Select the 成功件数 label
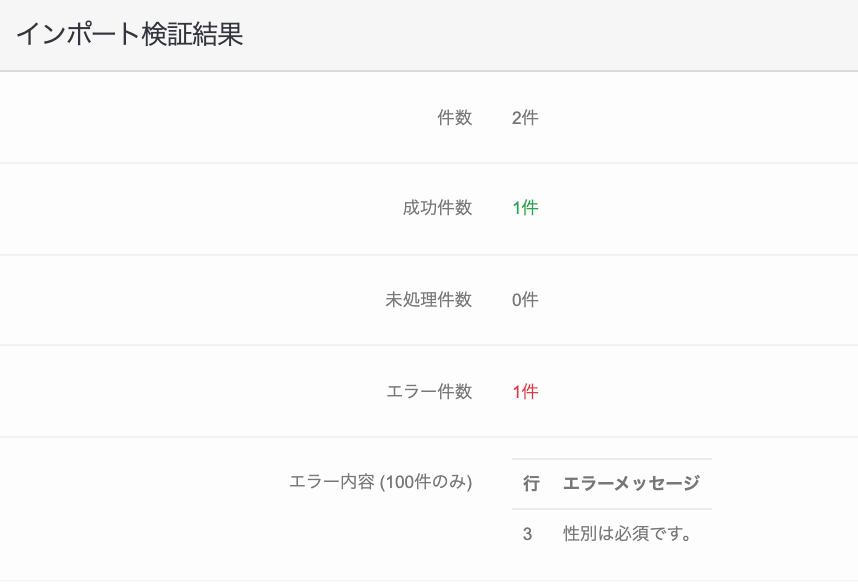Screen dimensions: 858x586 pyautogui.click(x=437, y=208)
